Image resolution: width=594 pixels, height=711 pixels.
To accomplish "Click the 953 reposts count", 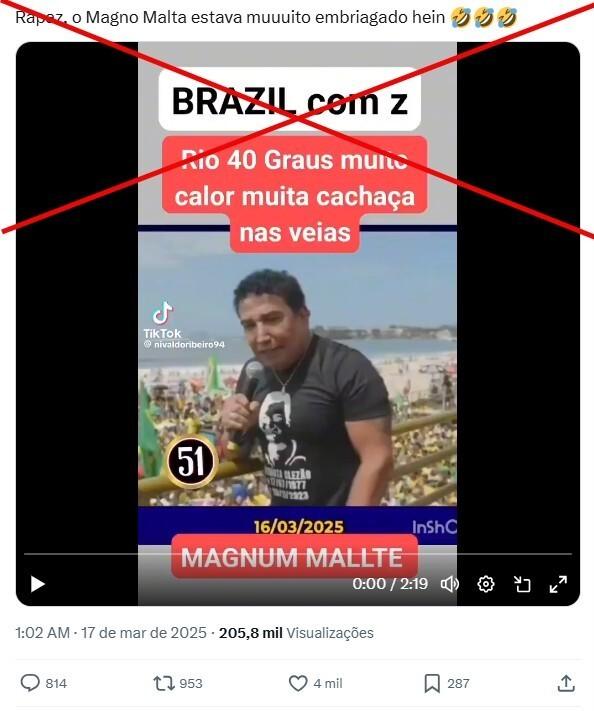I will coord(191,683).
